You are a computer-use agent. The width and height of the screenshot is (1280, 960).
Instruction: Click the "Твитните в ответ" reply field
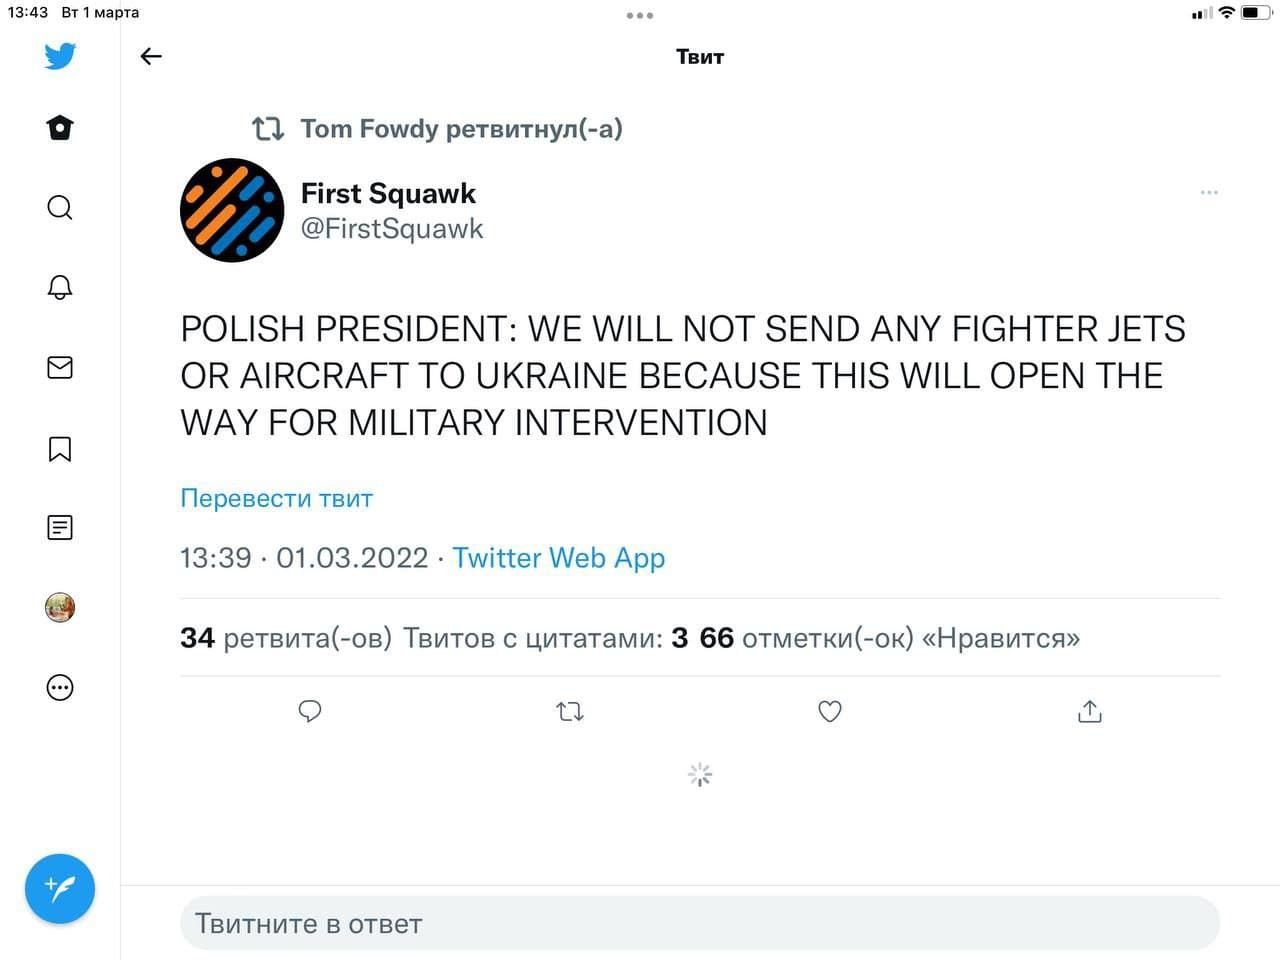pos(700,923)
